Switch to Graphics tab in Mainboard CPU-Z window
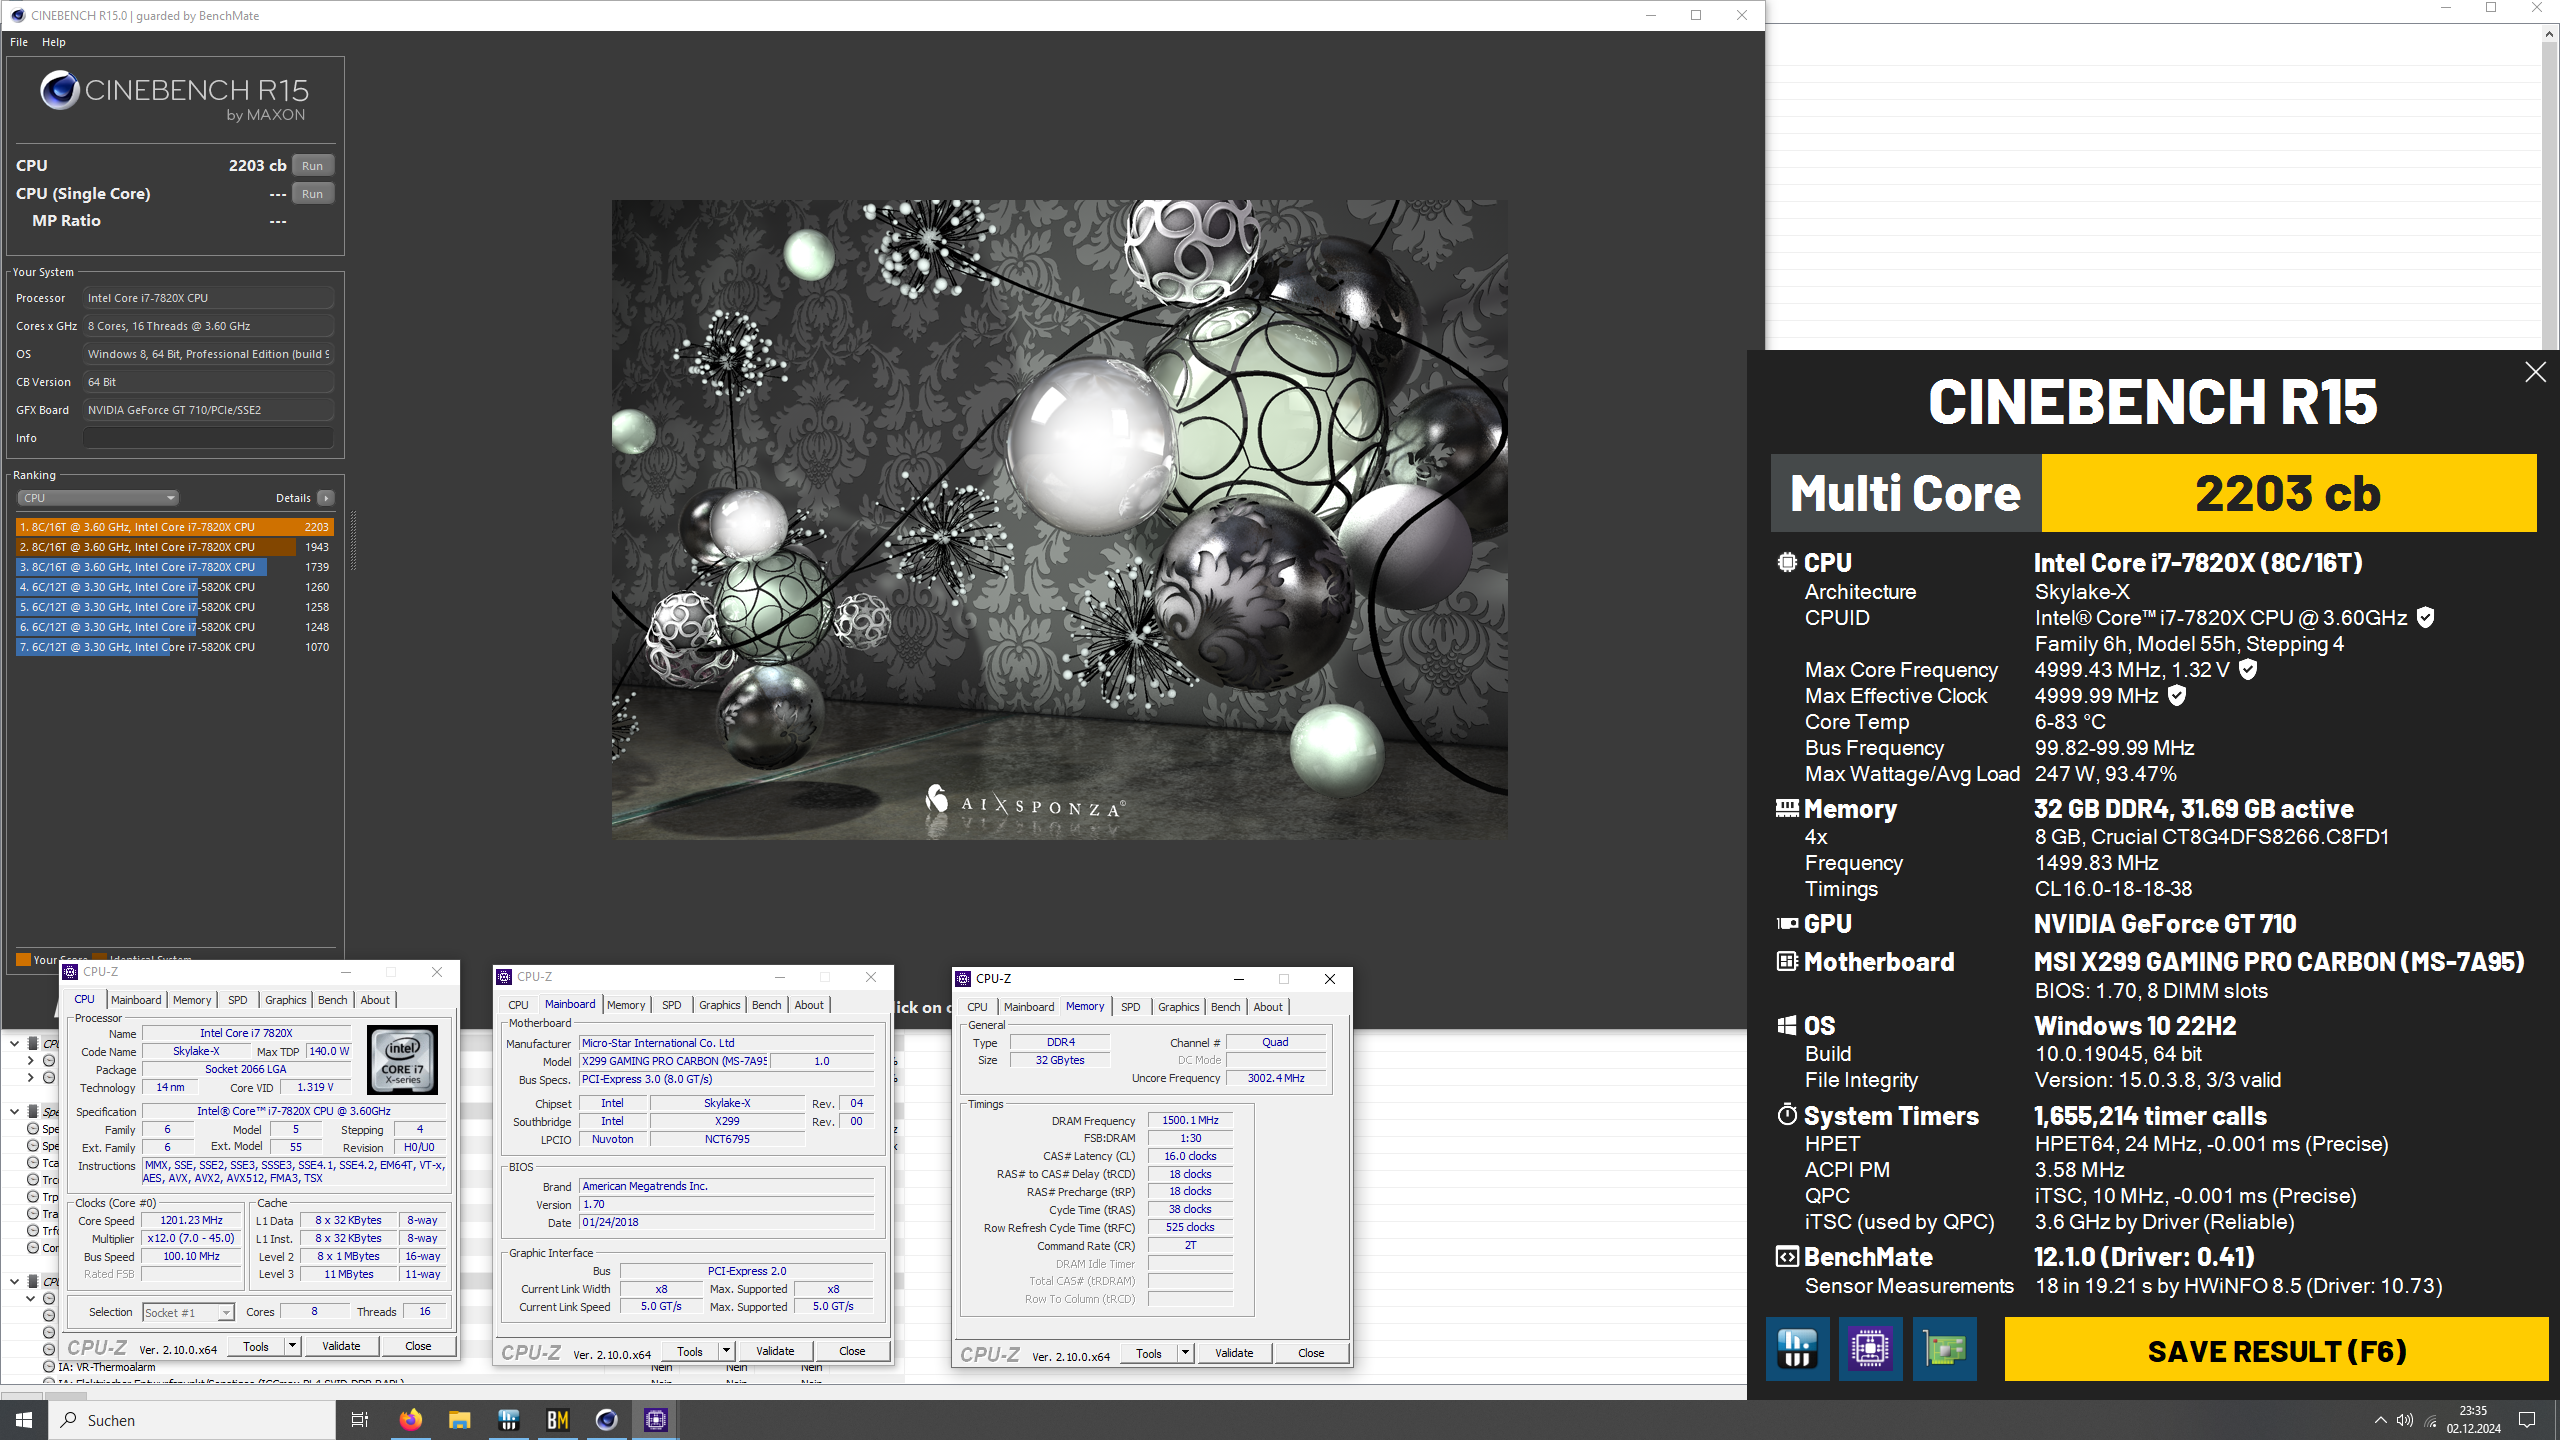2560x1440 pixels. click(x=719, y=1005)
